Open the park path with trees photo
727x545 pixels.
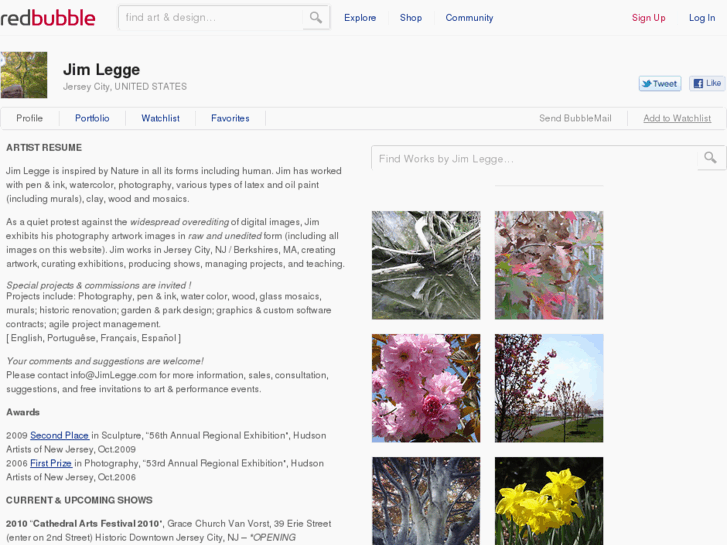[549, 388]
